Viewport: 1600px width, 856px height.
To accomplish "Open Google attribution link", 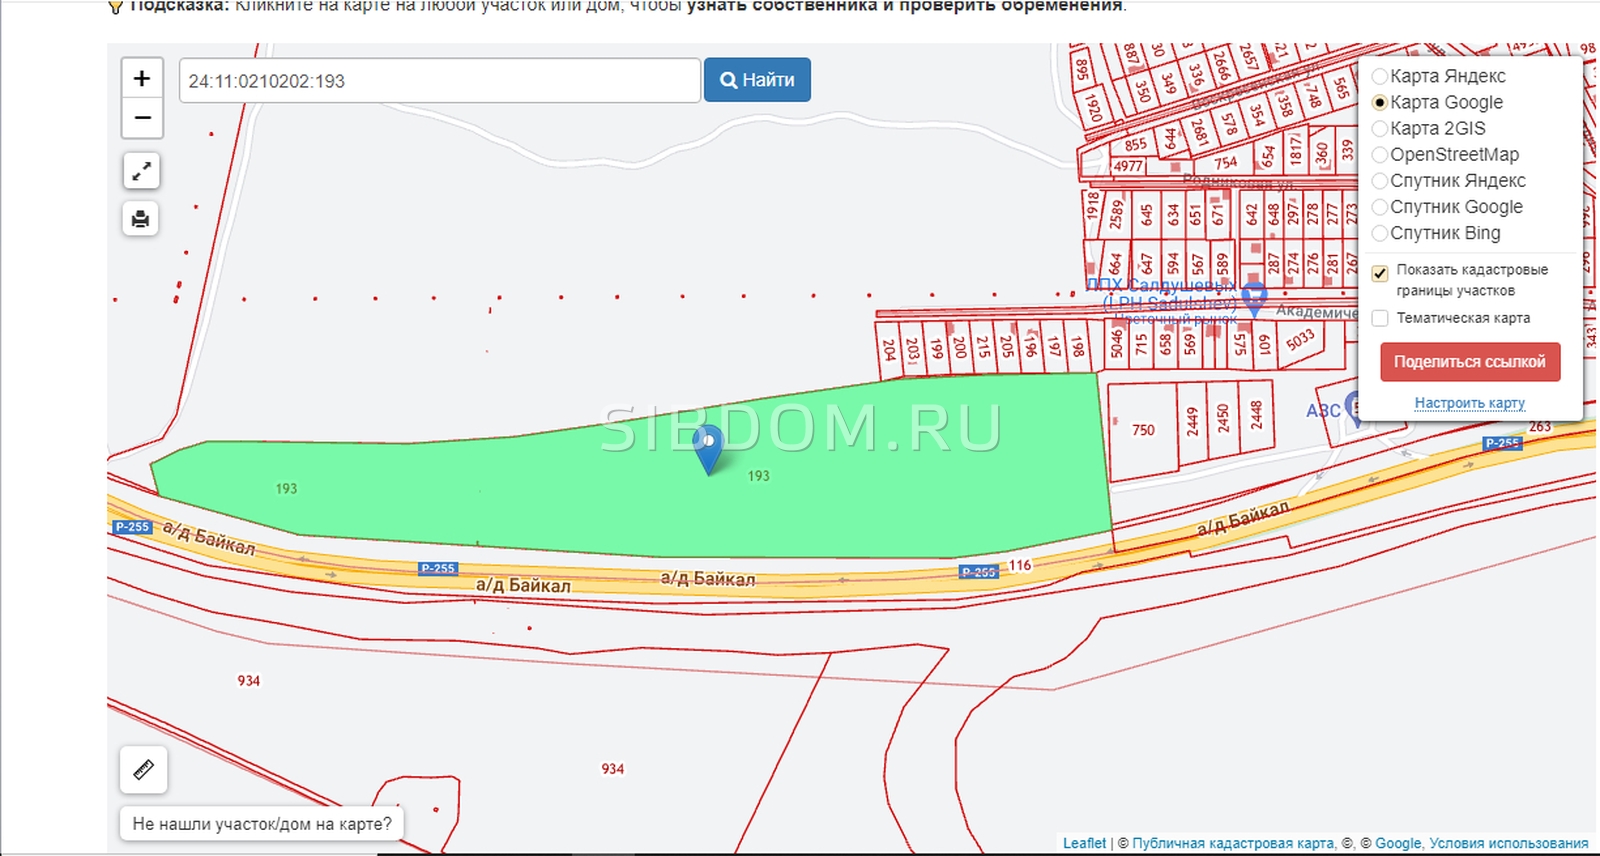I will [x=1398, y=843].
